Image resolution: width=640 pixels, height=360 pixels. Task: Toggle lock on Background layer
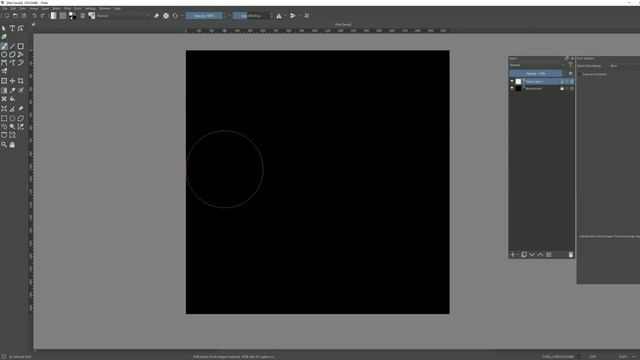(x=562, y=88)
